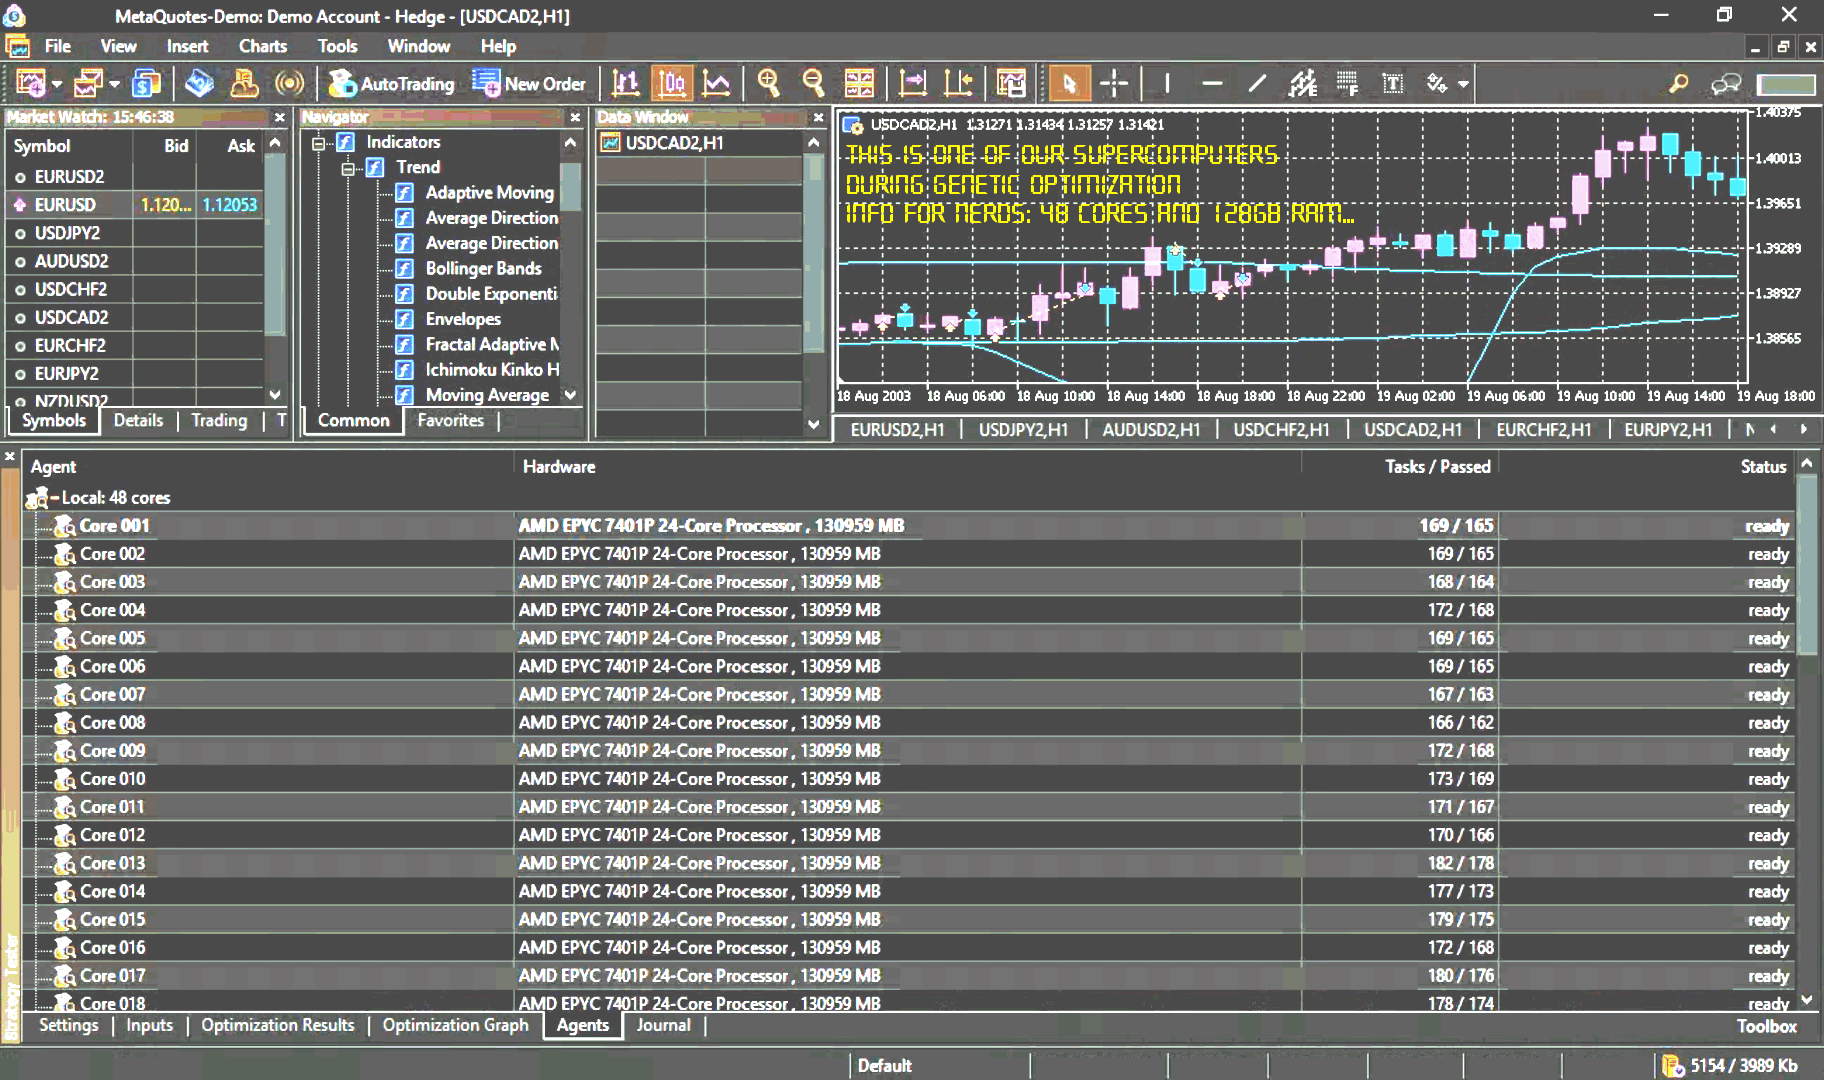
Task: Select the Fibonacci retracement tool
Action: point(1347,84)
